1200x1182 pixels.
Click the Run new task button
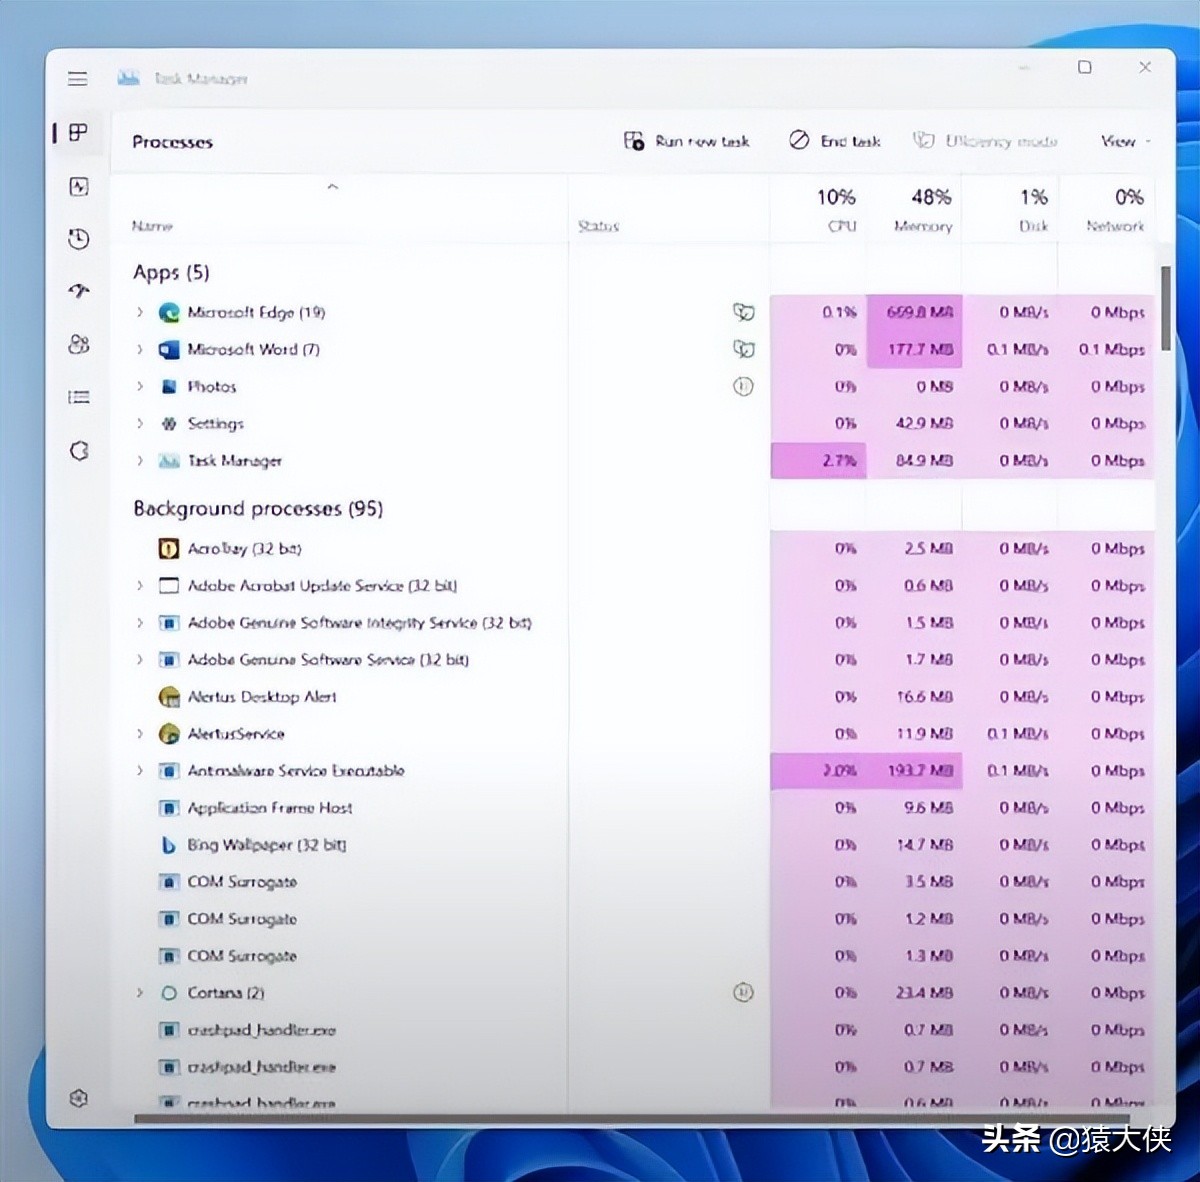coord(687,142)
